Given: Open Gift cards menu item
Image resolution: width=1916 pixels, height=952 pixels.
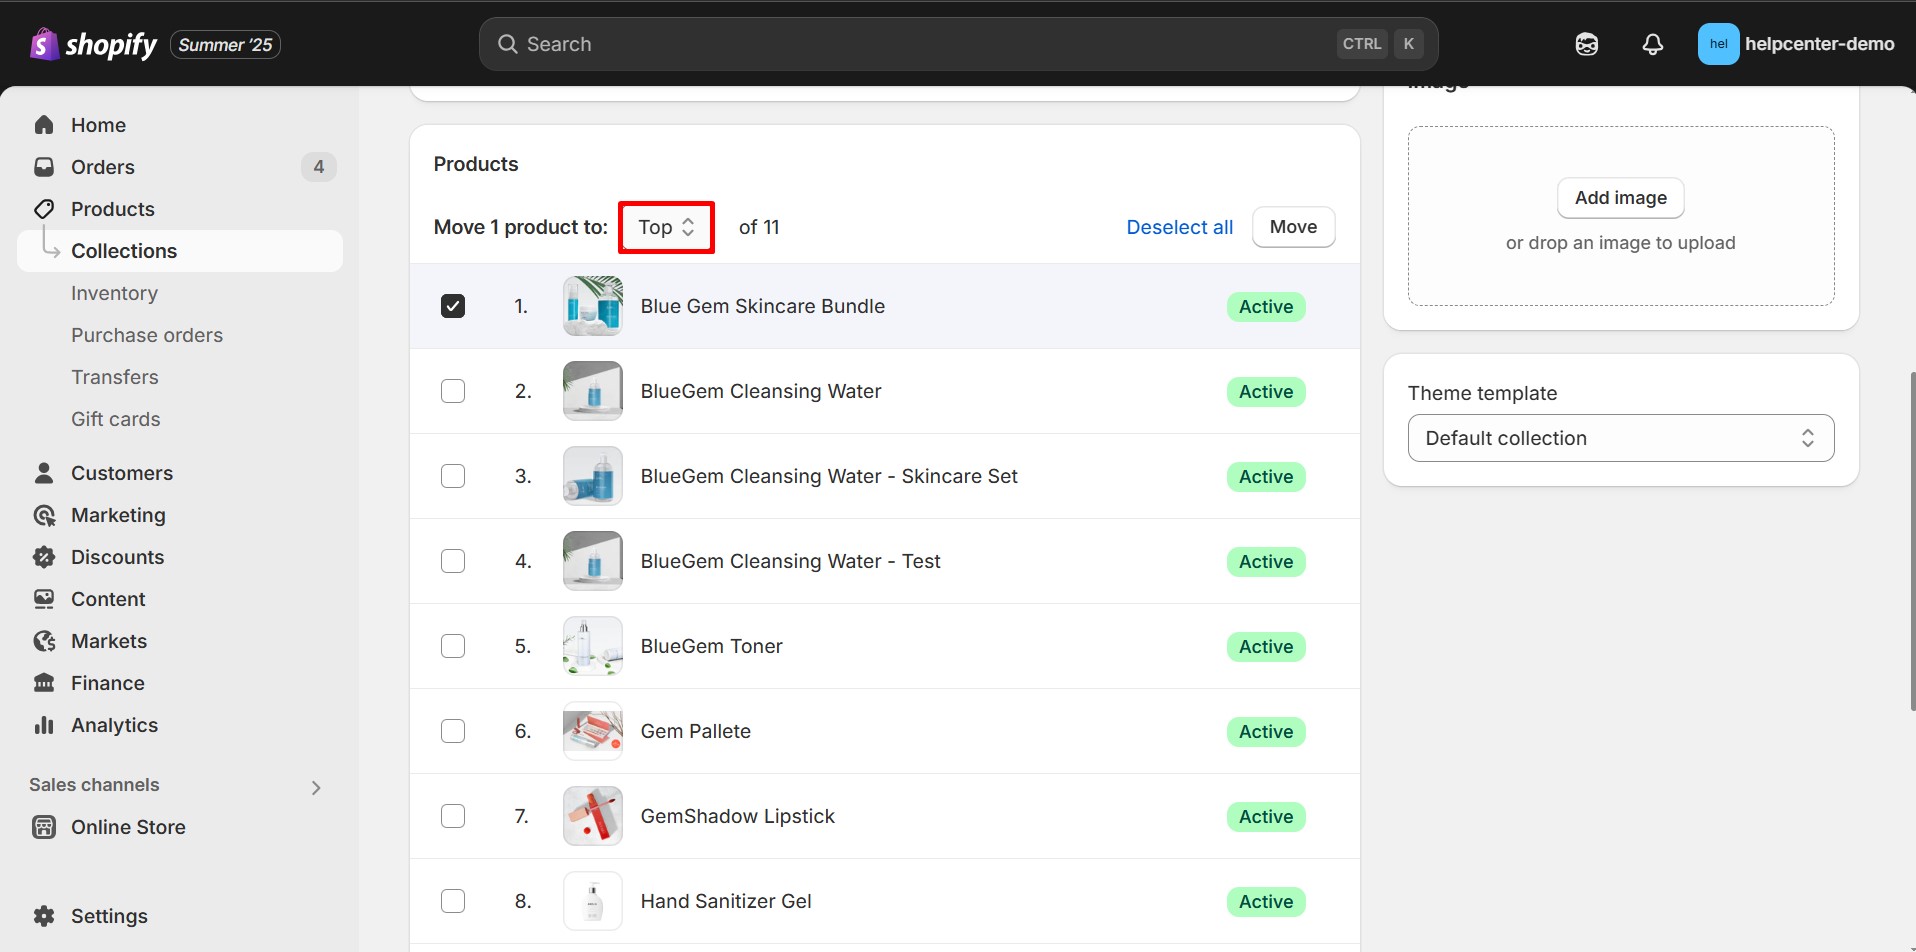Looking at the screenshot, I should click(x=115, y=419).
